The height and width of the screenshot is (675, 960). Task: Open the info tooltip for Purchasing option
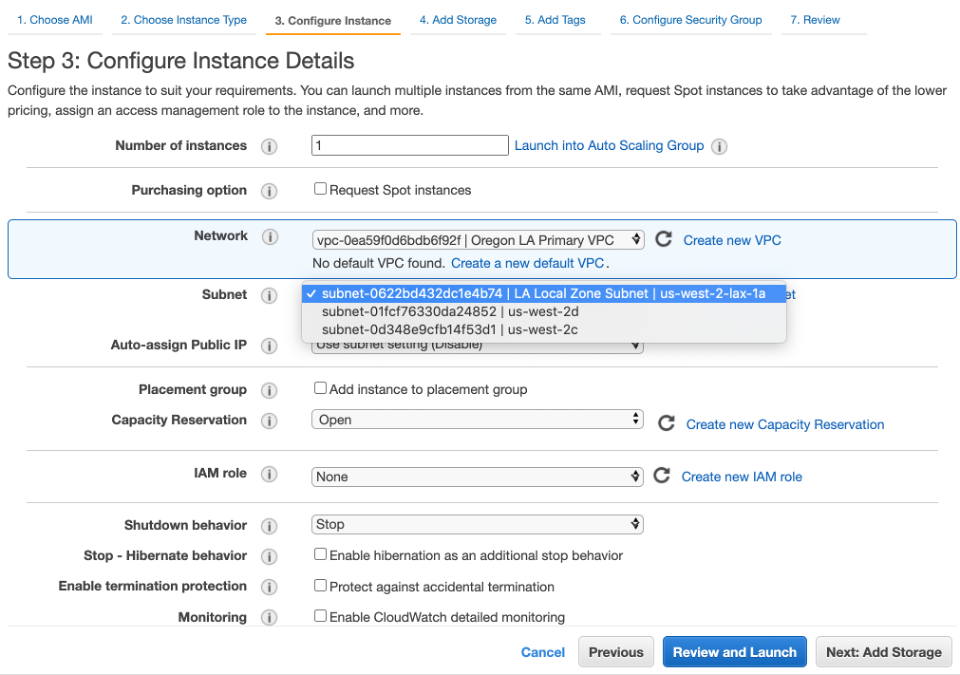269,190
